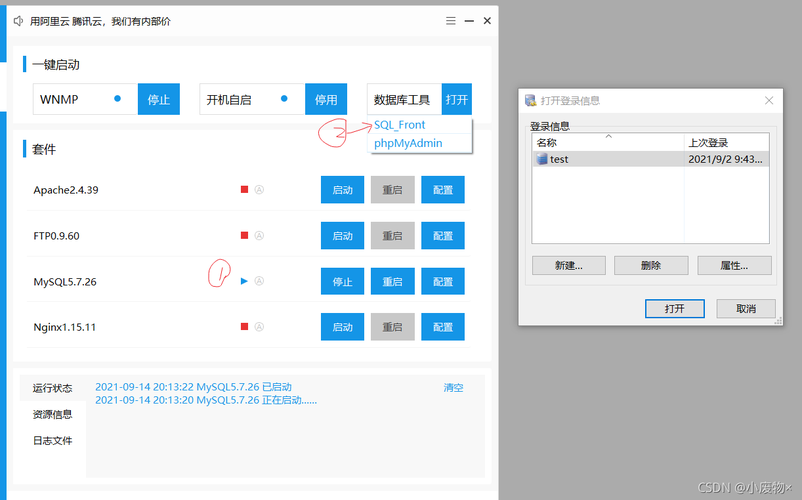
Task: Open Apache2.4.39 configuration
Action: click(x=443, y=190)
